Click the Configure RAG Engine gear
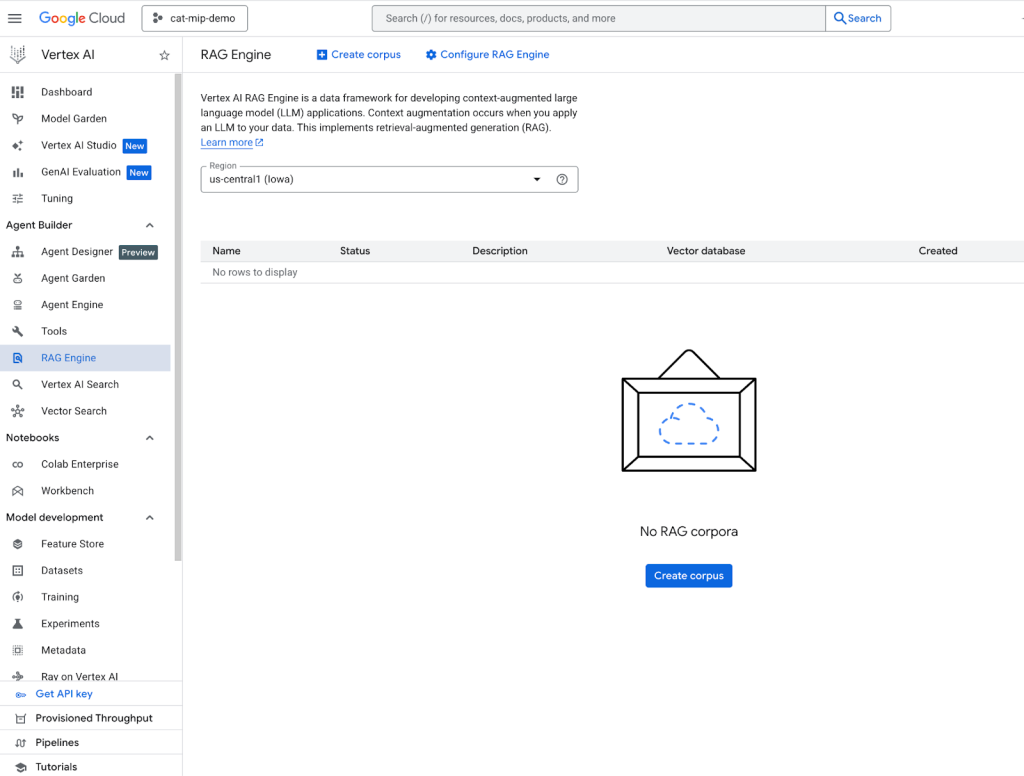1024x776 pixels. 431,55
